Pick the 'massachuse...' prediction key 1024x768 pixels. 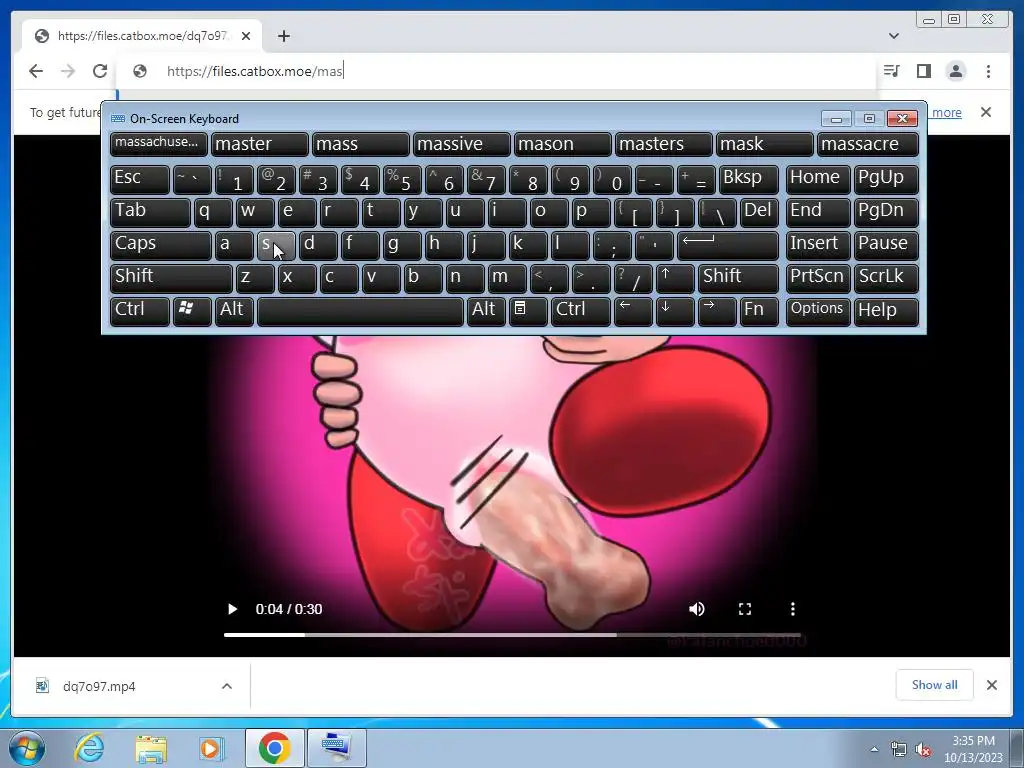pos(159,144)
